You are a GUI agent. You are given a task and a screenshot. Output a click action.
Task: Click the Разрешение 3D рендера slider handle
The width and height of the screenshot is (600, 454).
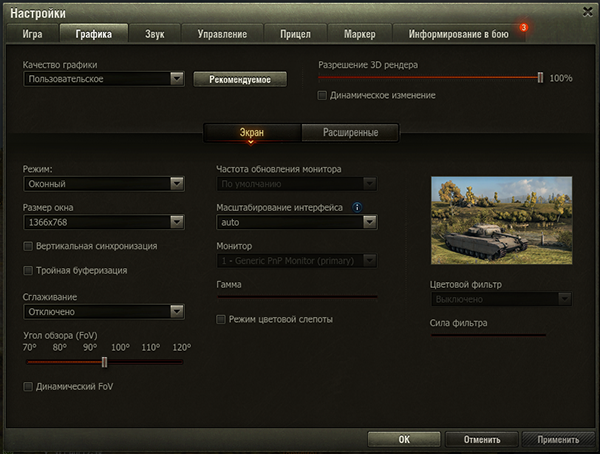[540, 78]
